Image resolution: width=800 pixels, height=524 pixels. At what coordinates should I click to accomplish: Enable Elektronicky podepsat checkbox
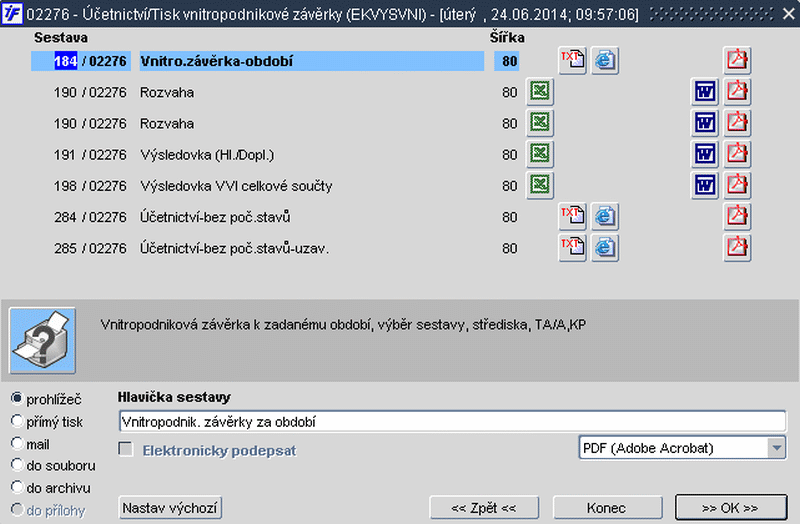pos(126,450)
